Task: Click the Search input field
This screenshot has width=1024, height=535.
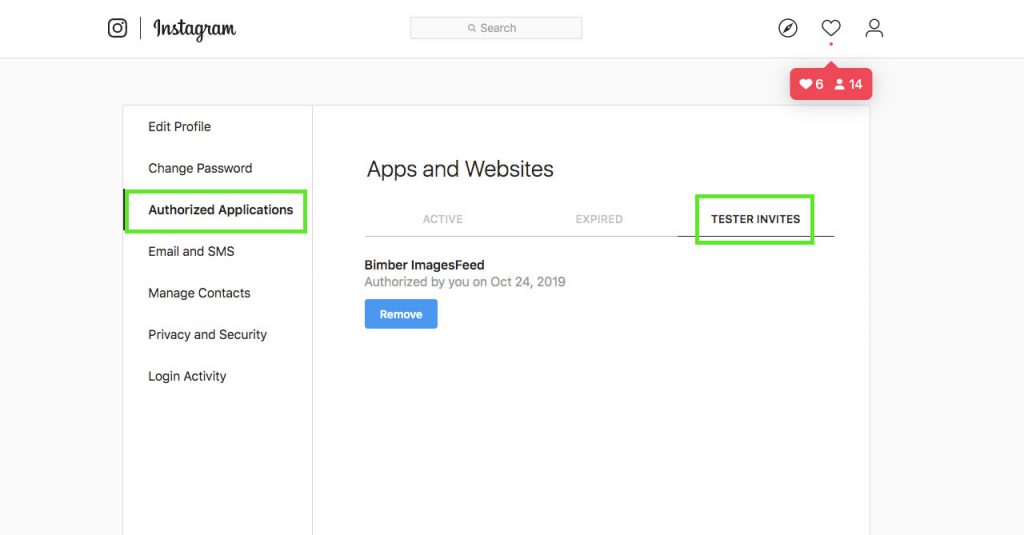Action: coord(496,28)
